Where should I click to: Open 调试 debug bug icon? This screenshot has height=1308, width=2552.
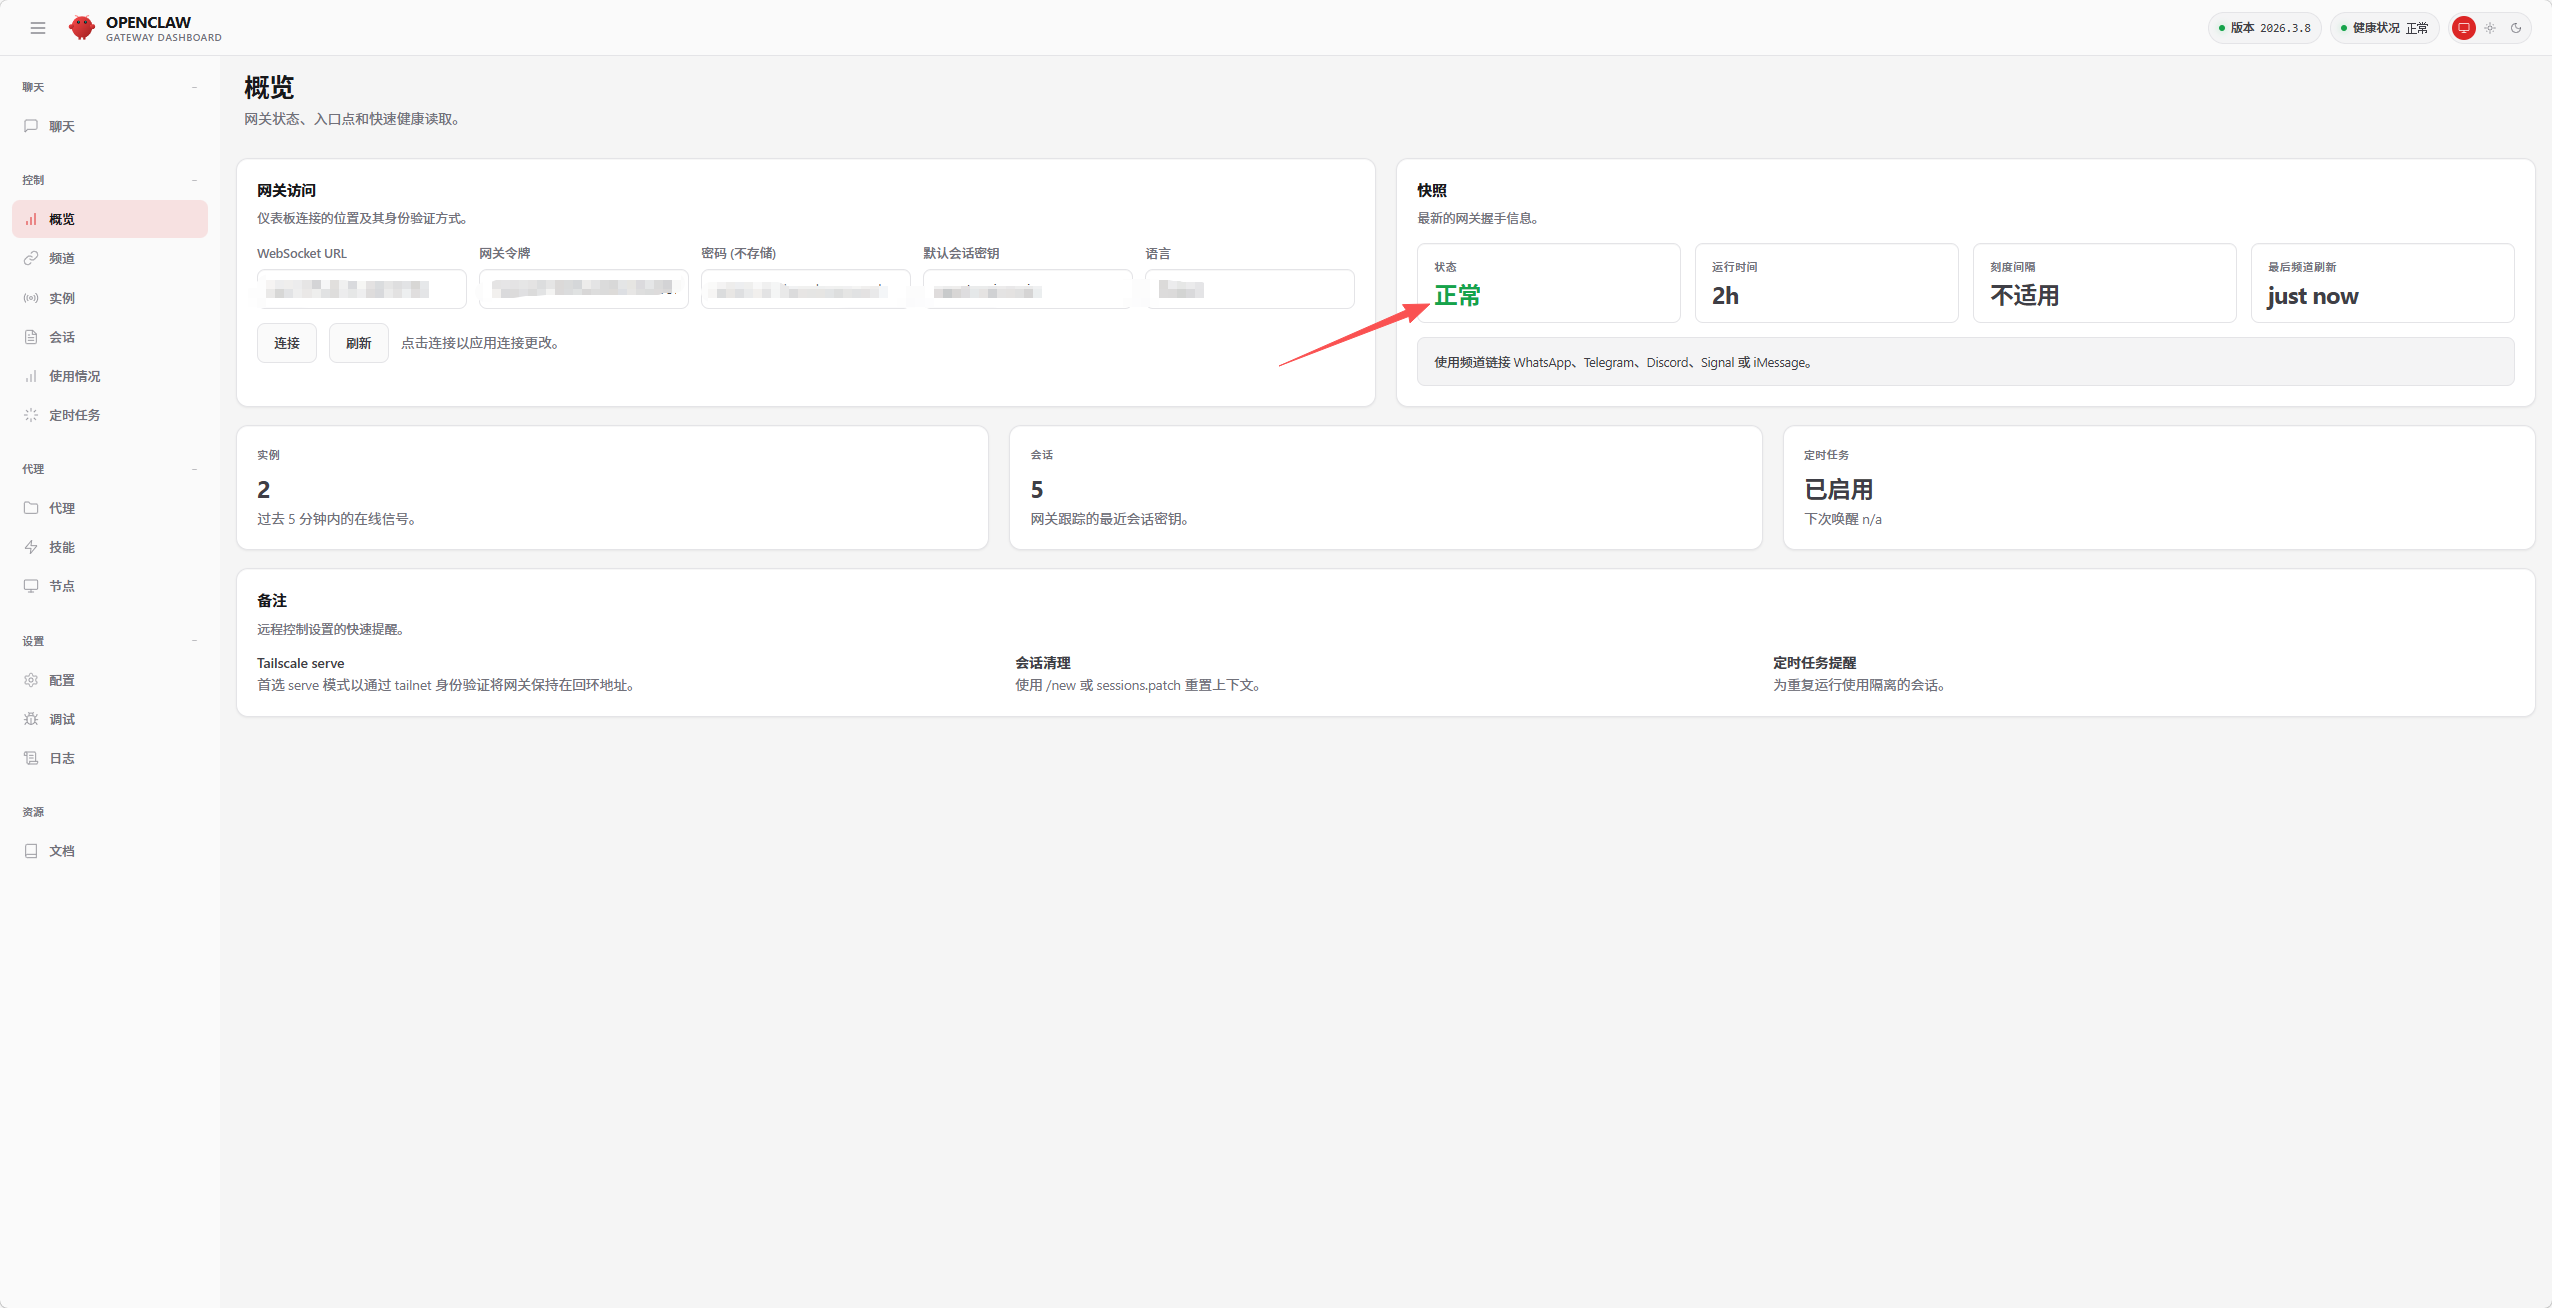click(31, 719)
